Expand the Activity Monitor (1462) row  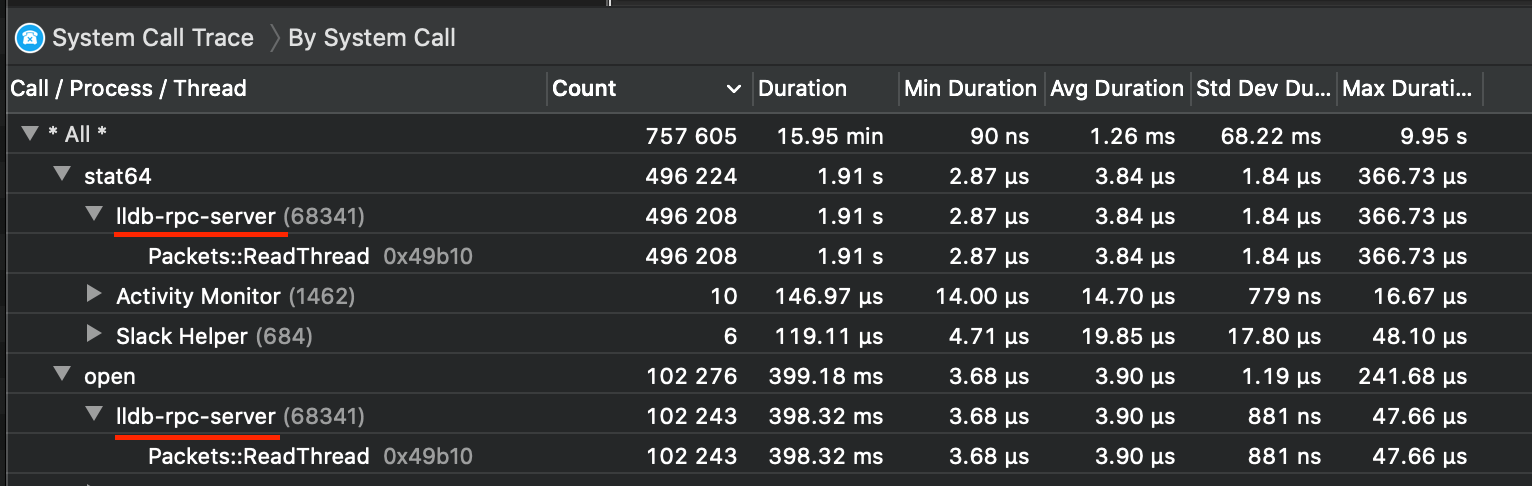coord(94,295)
